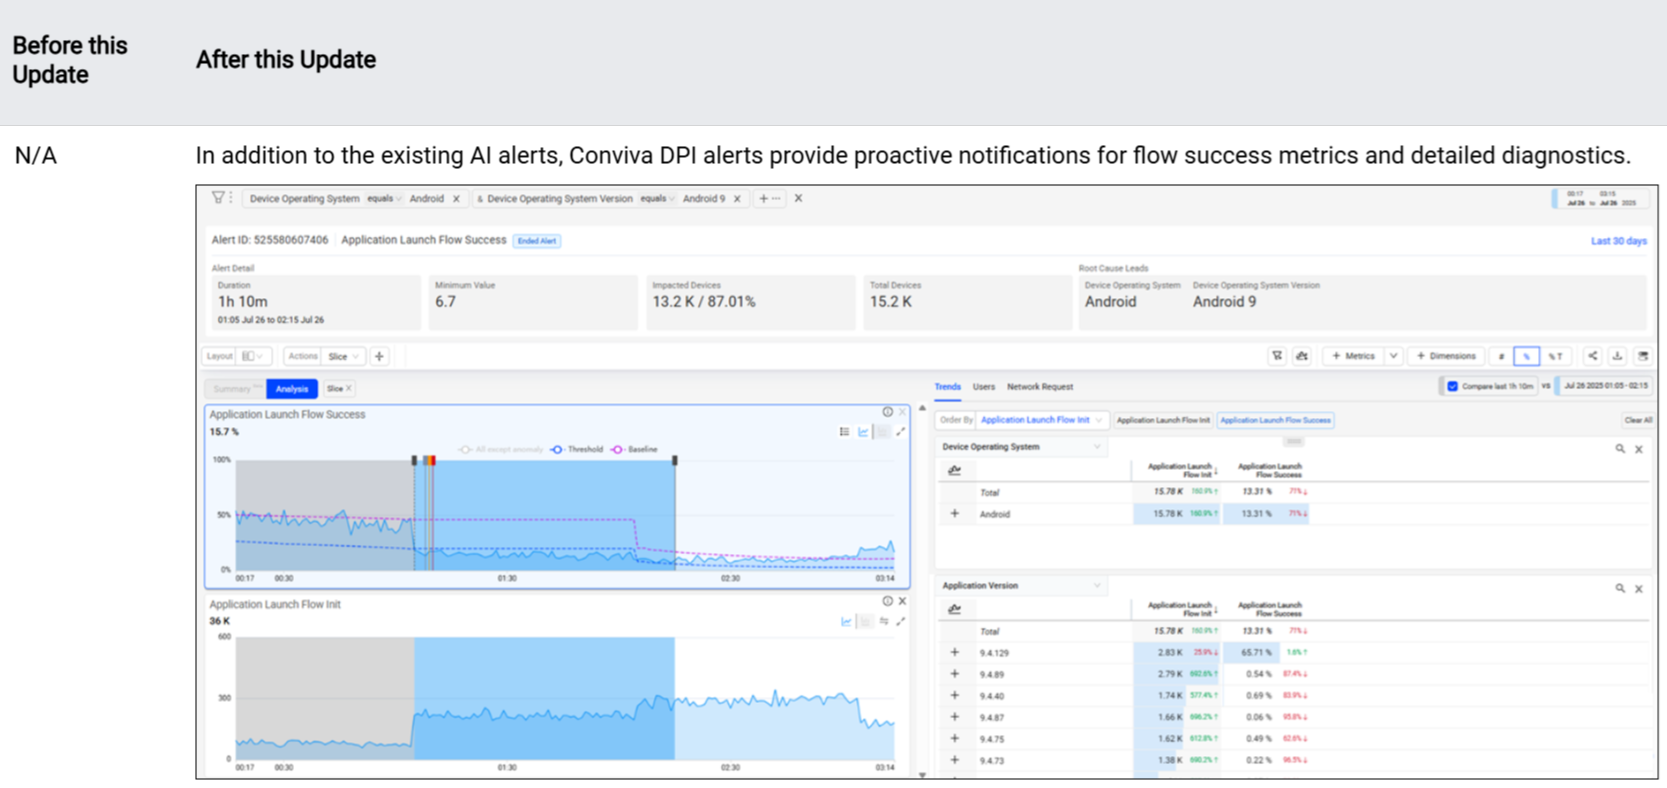Click the filter funnel icon
This screenshot has width=1667, height=788.
pos(217,198)
